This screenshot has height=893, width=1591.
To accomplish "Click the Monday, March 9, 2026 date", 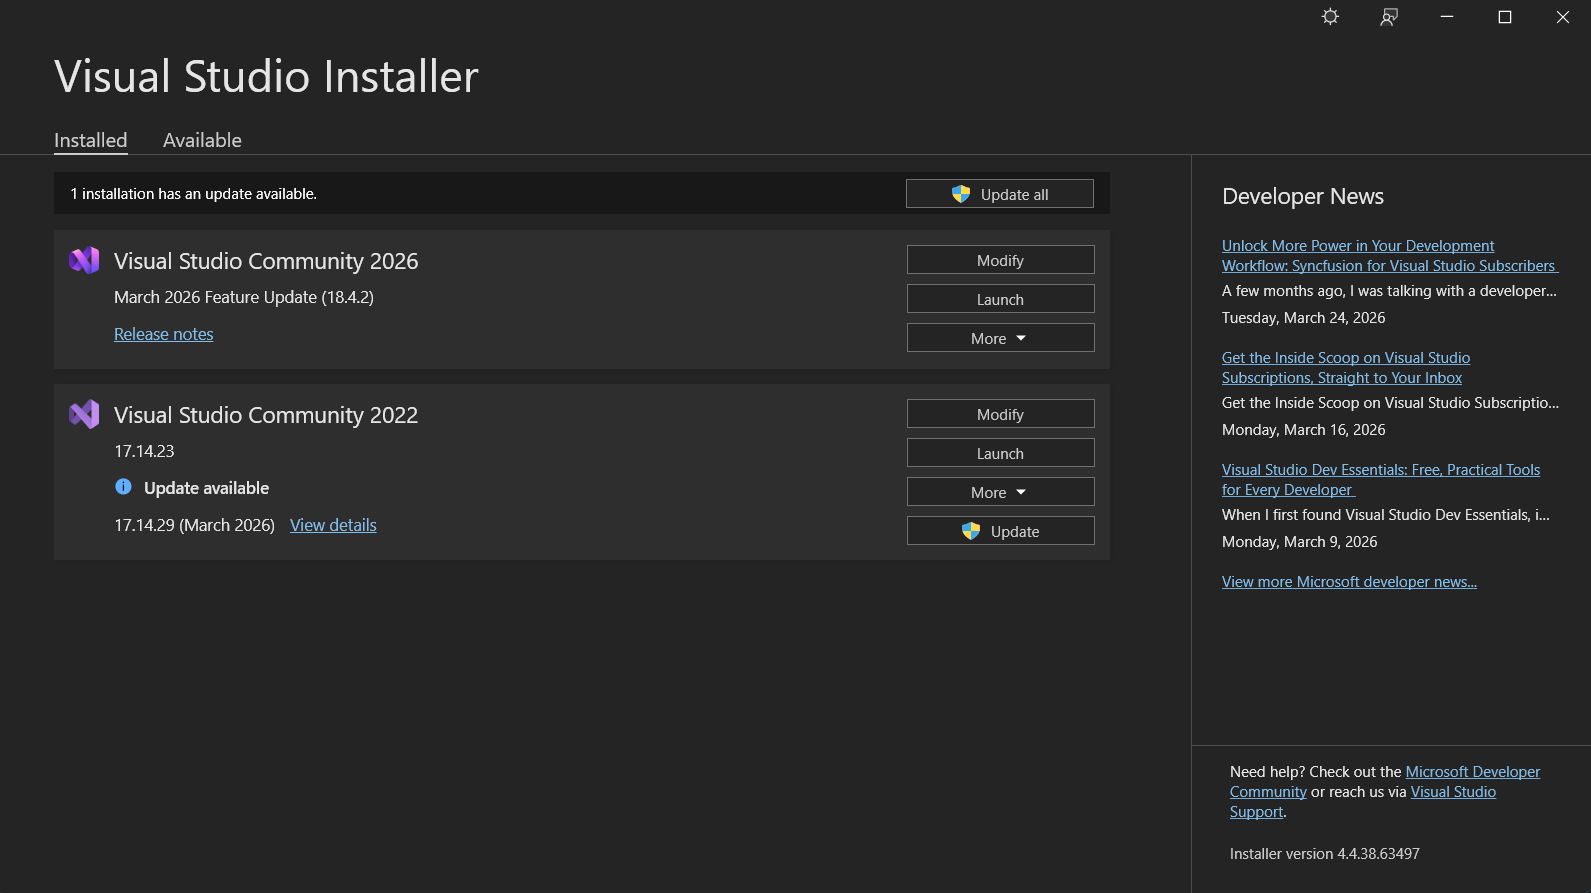I will point(1299,542).
